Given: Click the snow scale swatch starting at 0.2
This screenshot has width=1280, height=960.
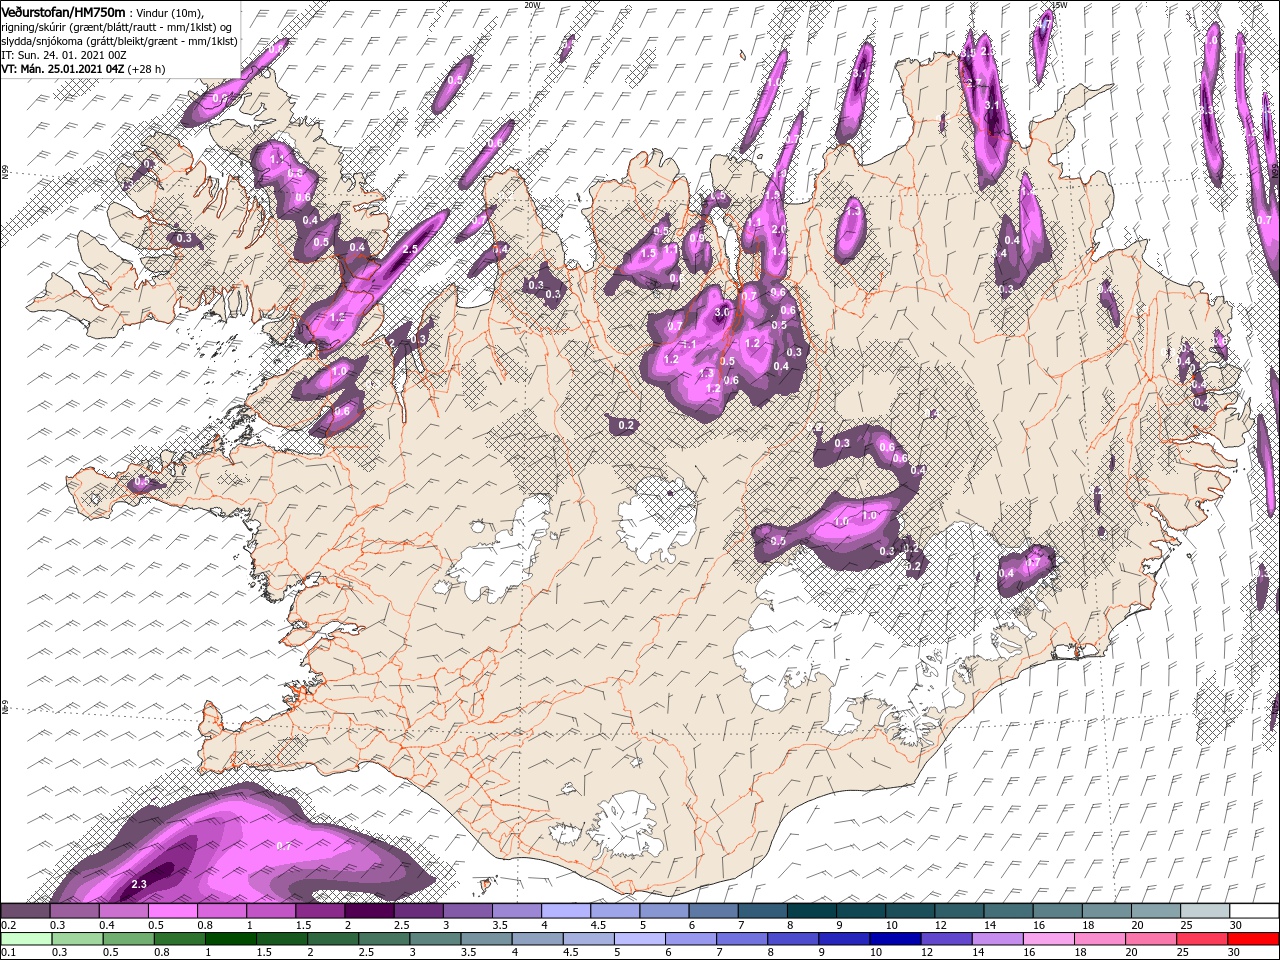Looking at the screenshot, I should tap(25, 911).
